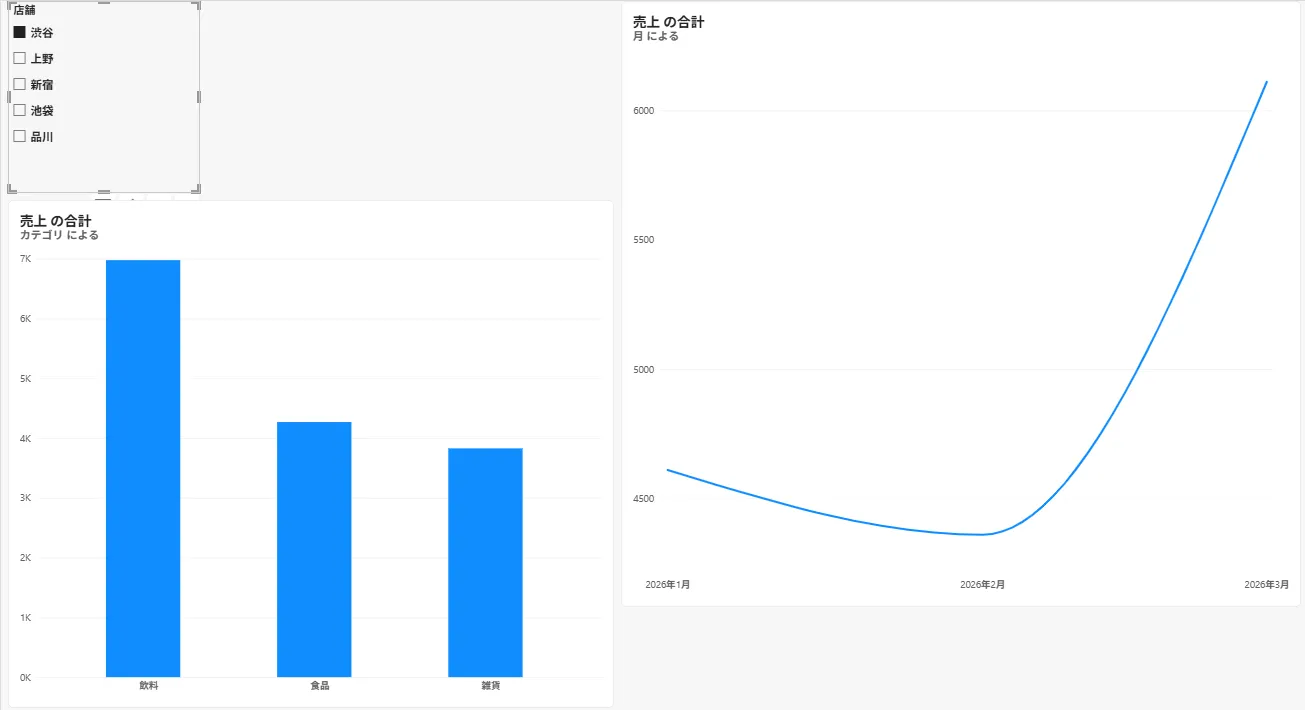This screenshot has height=710, width=1305.
Task: Click the 4500 value on the line chart axis
Action: (x=643, y=499)
